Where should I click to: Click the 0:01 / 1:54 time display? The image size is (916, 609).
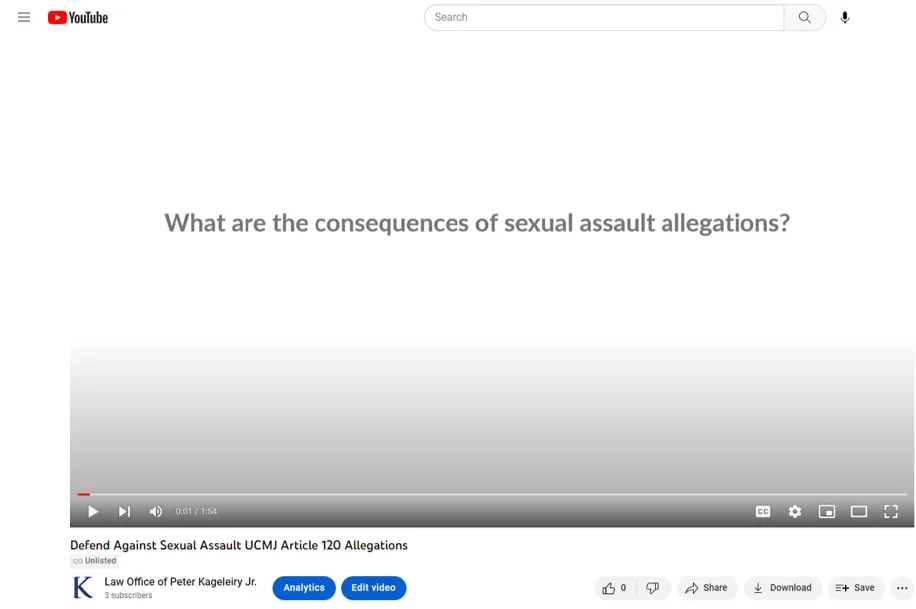[196, 511]
